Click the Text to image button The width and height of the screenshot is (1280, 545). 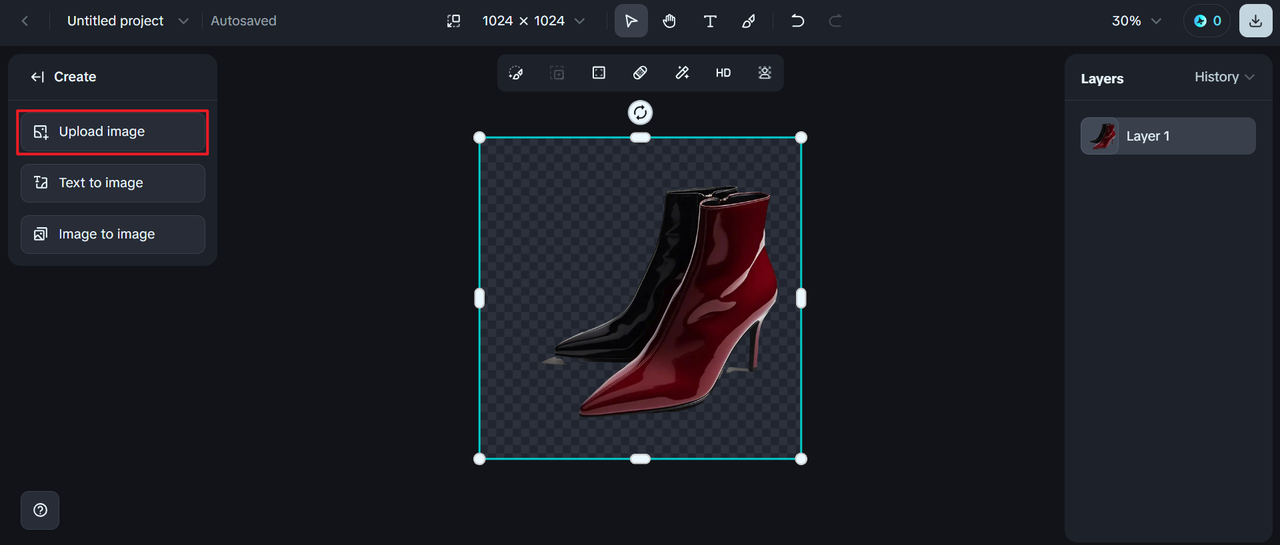112,183
